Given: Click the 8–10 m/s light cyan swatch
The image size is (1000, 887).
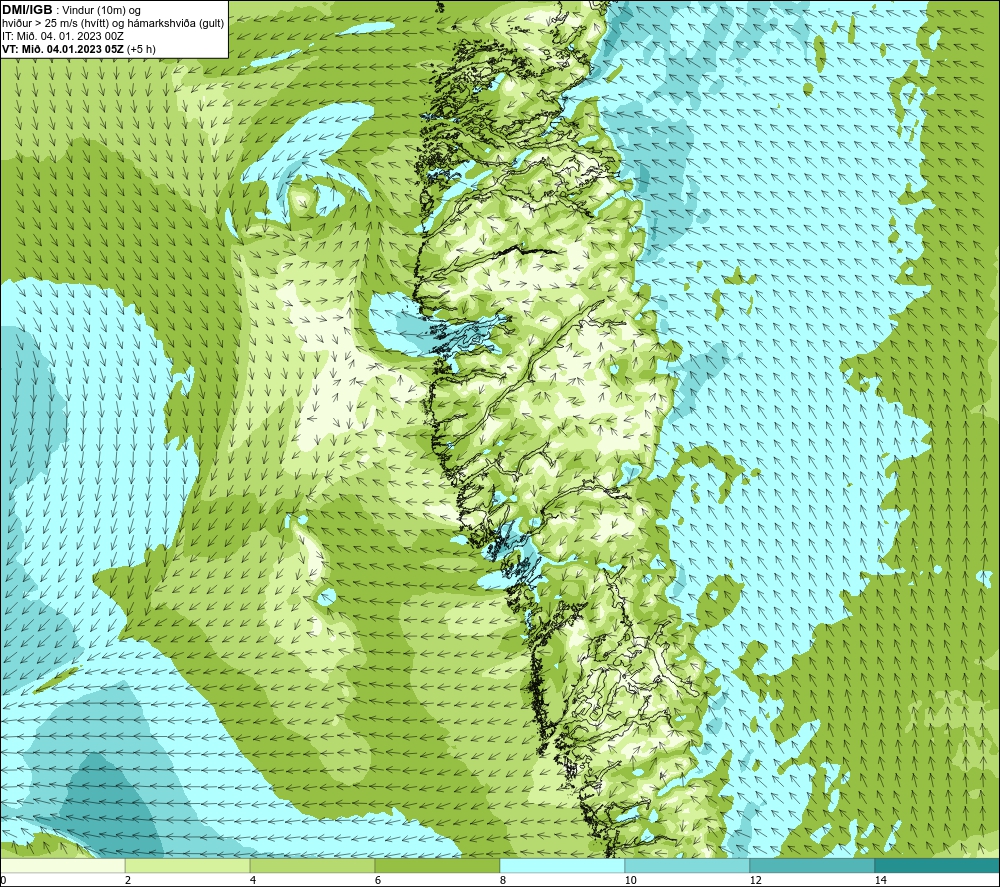Looking at the screenshot, I should (x=562, y=865).
